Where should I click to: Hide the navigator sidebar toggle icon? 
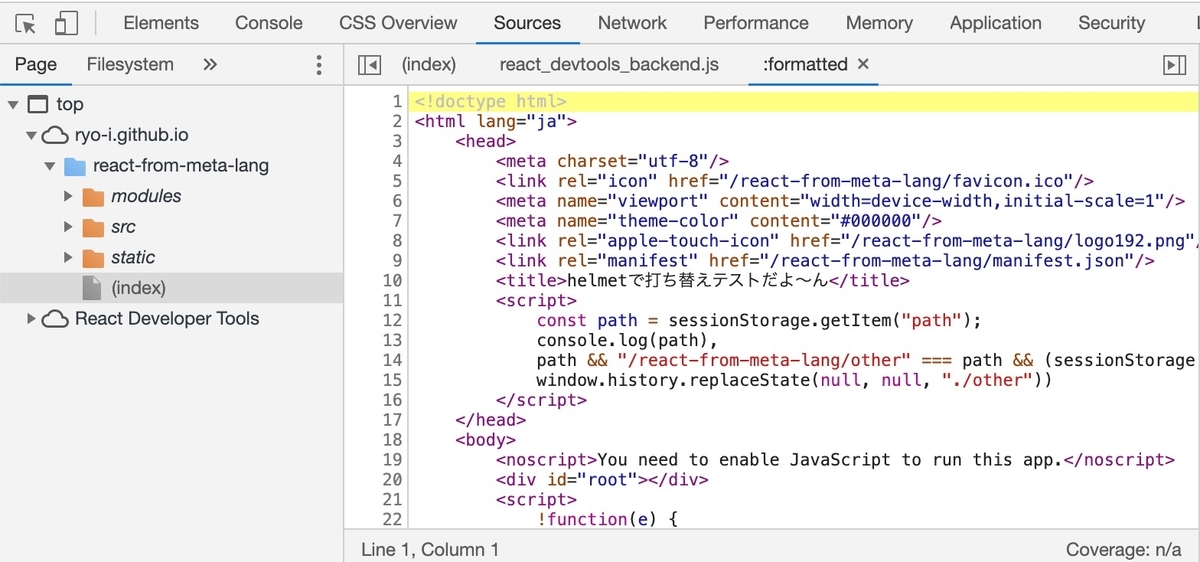(x=369, y=65)
